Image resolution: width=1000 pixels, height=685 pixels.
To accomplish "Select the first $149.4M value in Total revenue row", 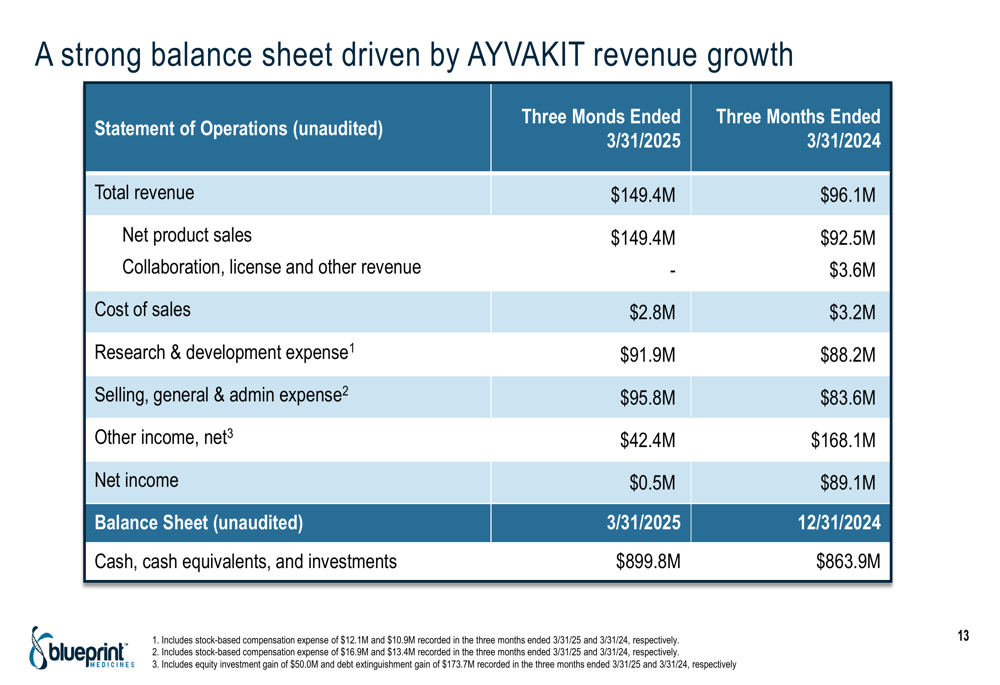I will pyautogui.click(x=642, y=195).
